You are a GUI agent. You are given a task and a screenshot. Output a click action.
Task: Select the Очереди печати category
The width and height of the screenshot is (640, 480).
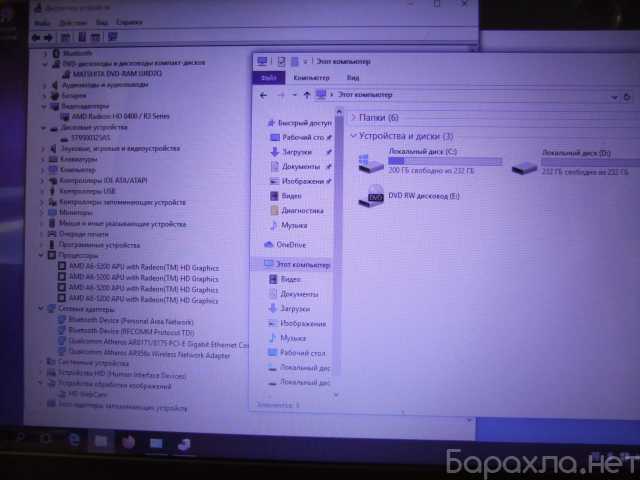83,234
